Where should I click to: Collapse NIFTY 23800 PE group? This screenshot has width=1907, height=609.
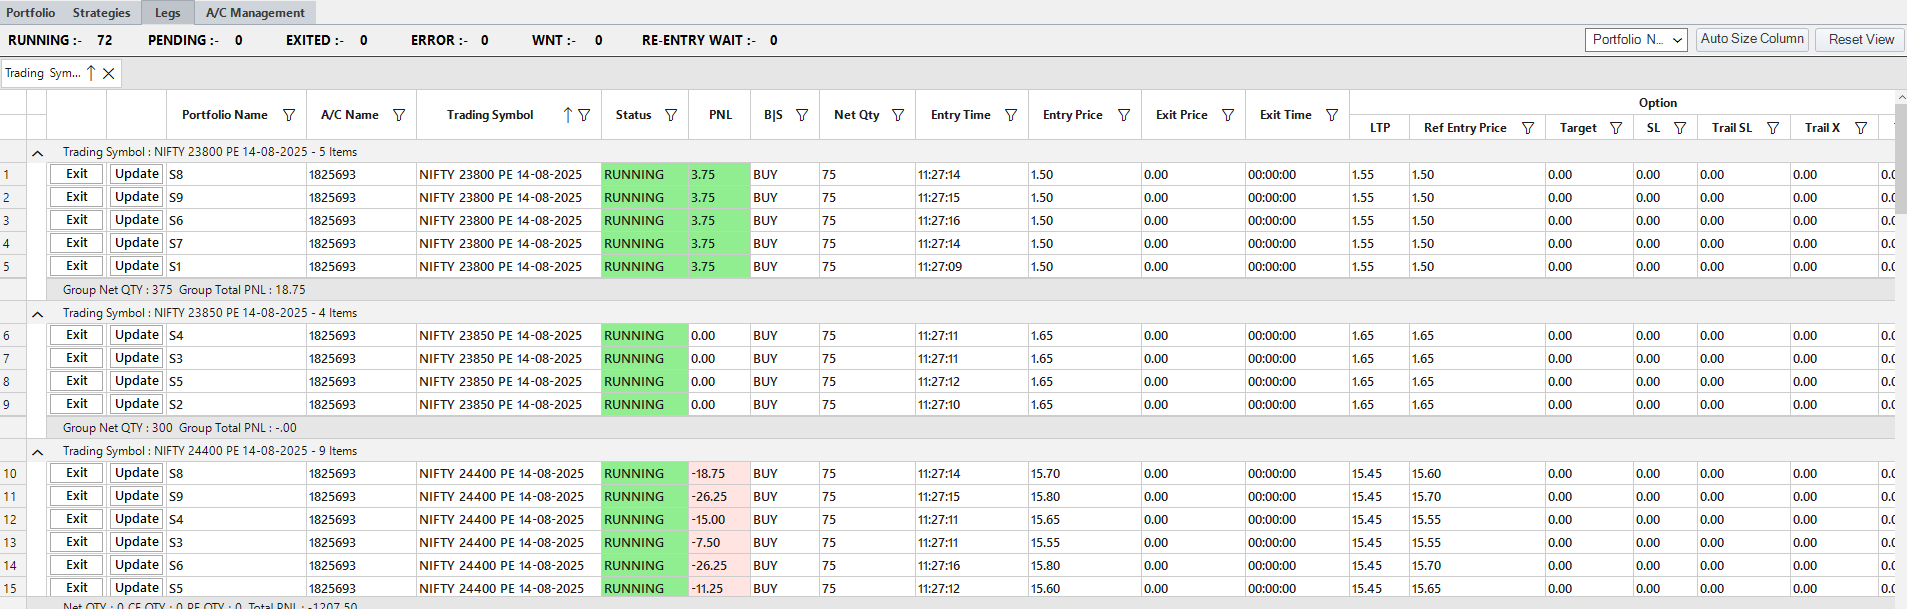tap(37, 153)
